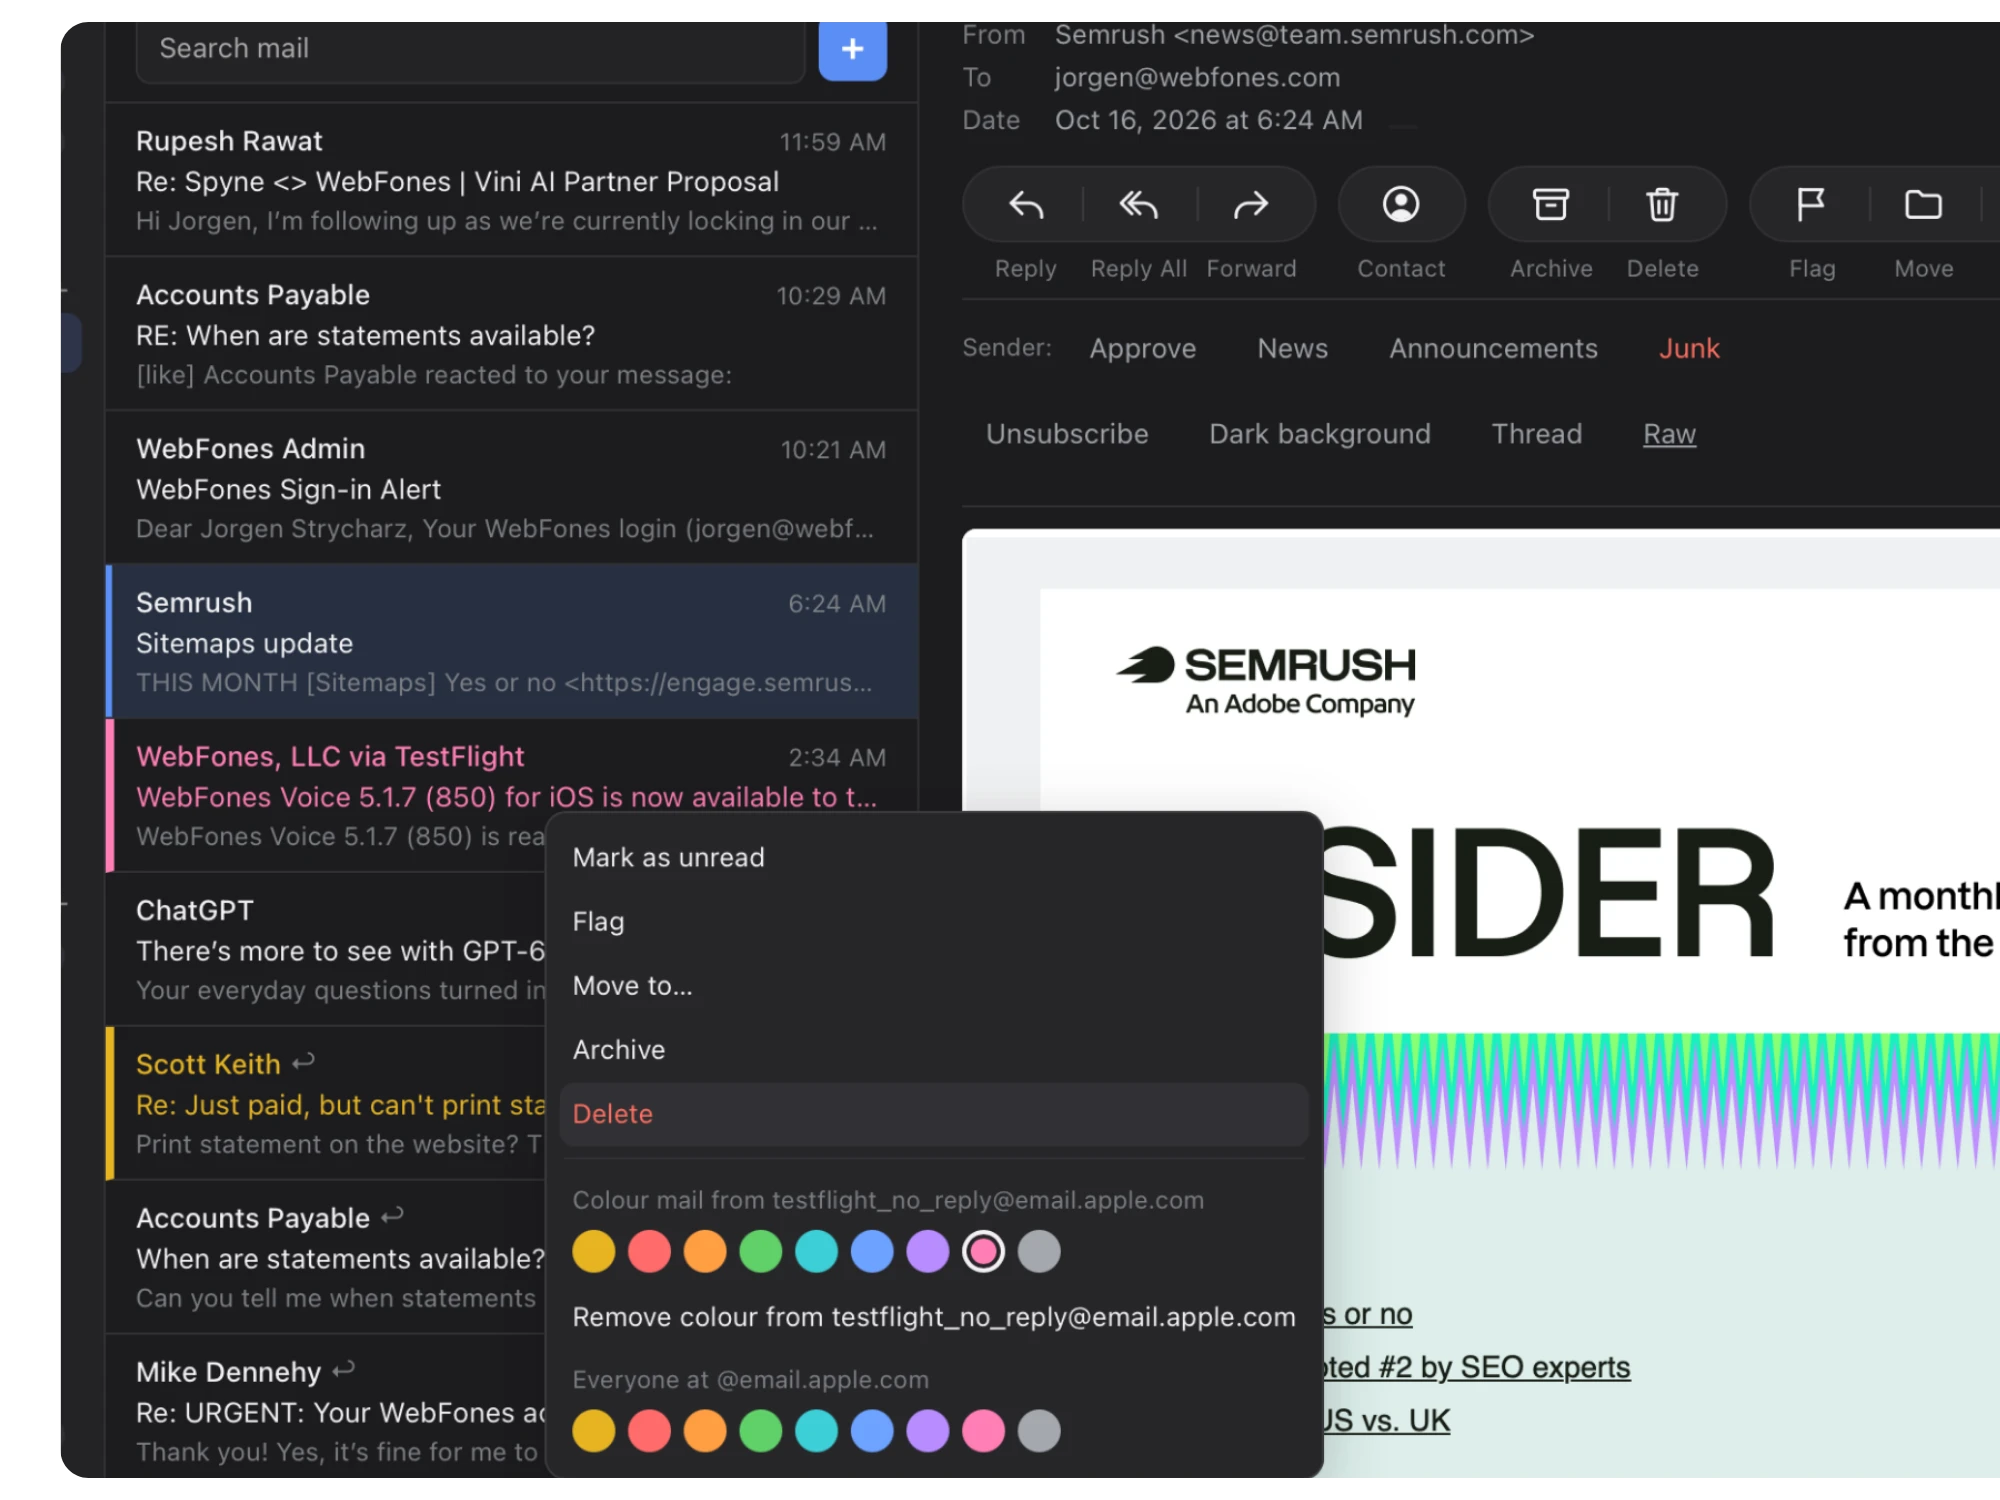Open the ChatGPT email in list

click(326, 949)
